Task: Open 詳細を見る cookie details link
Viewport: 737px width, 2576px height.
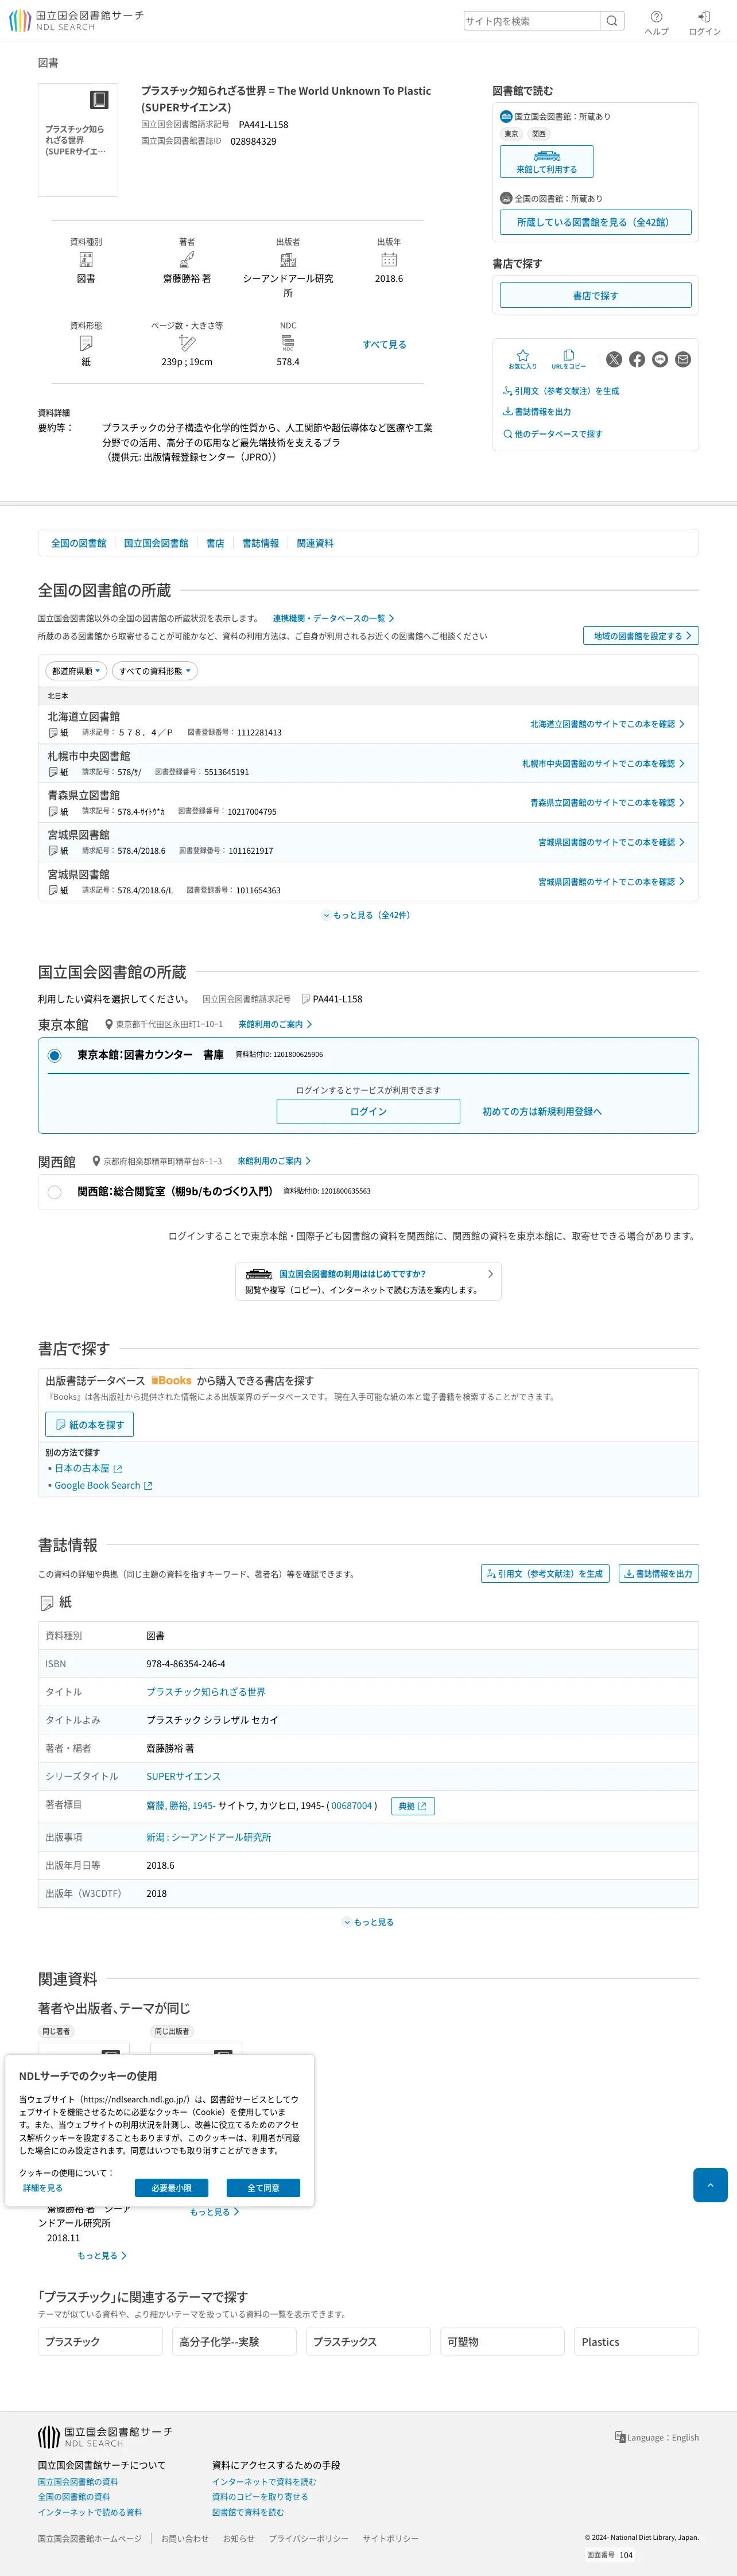Action: [43, 2188]
